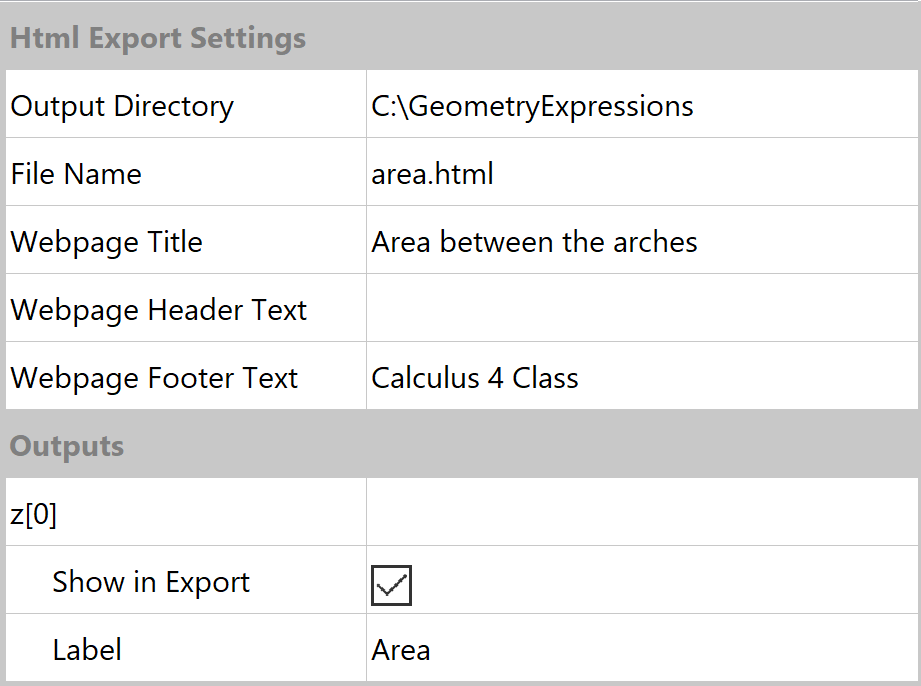Select the Webpage Footer Text property name
Screen dimensions: 921x686
[x=154, y=379]
